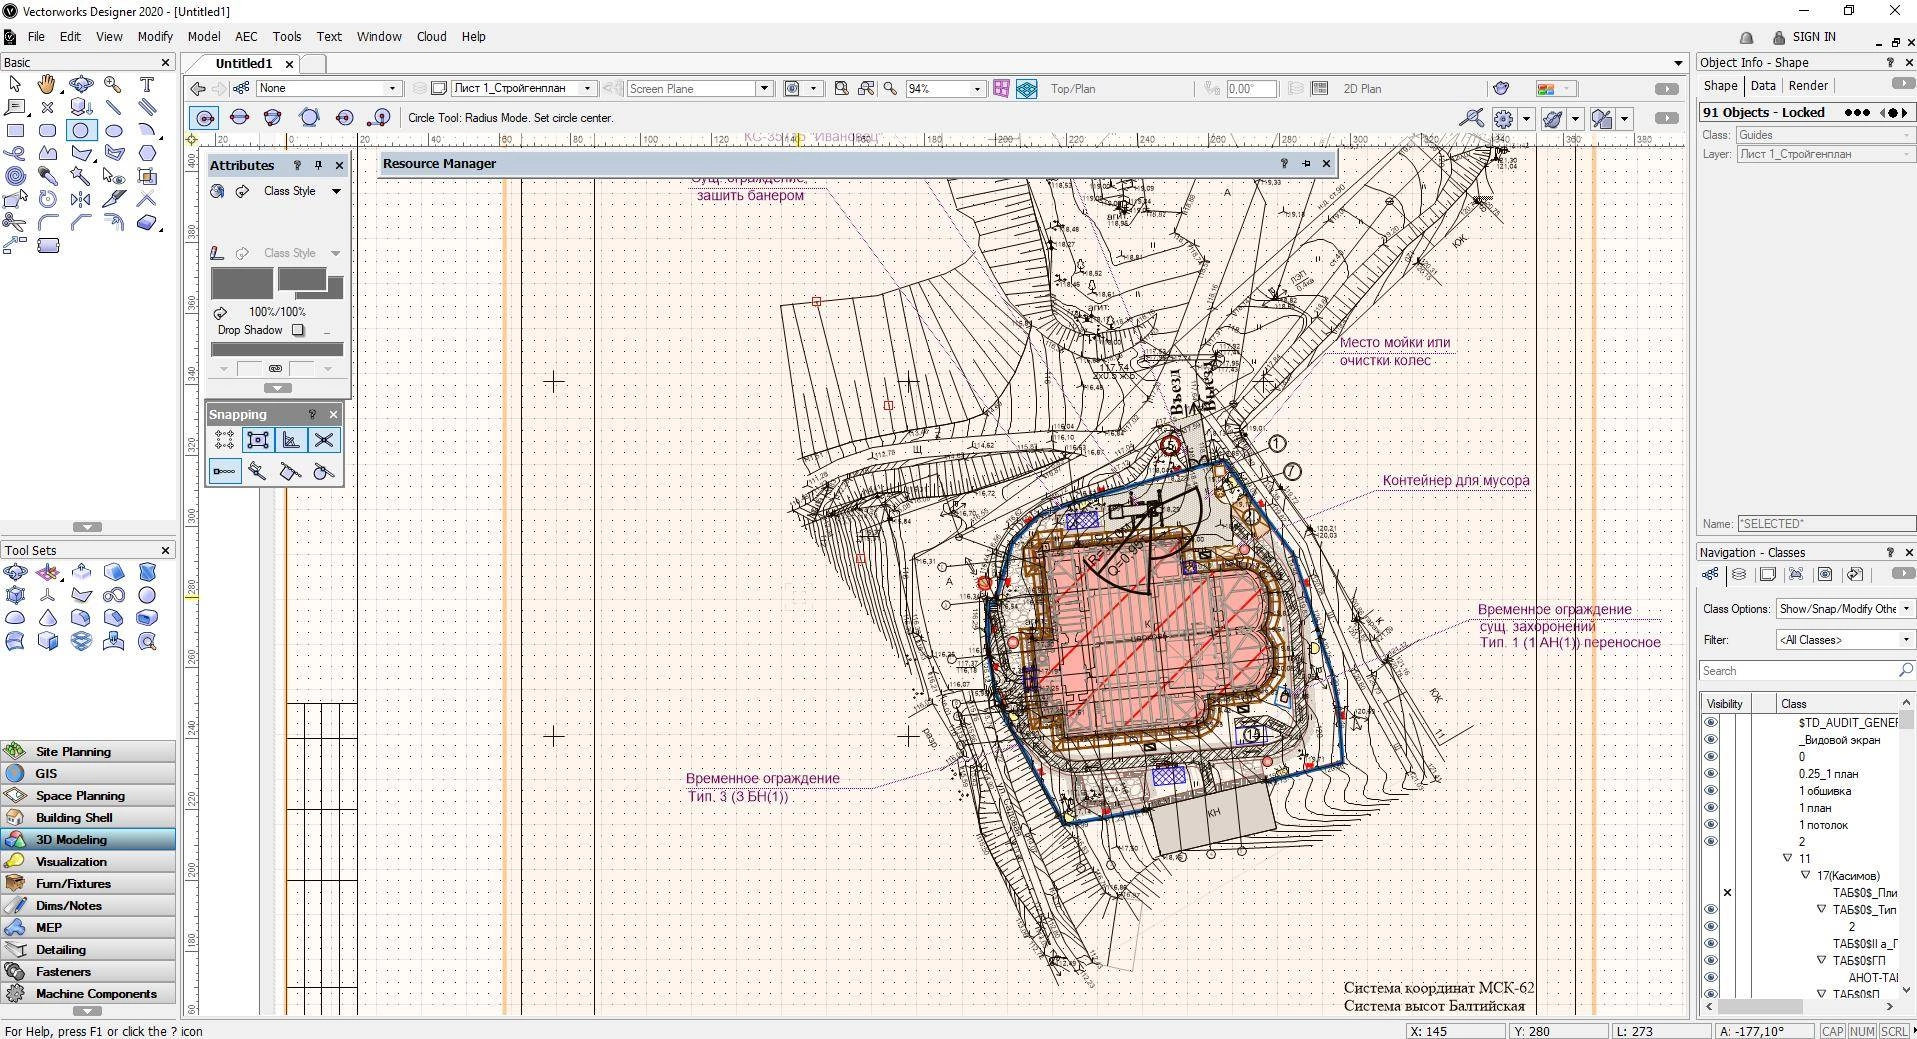
Task: Click the line thickness bar in Attributes
Action: [277, 349]
